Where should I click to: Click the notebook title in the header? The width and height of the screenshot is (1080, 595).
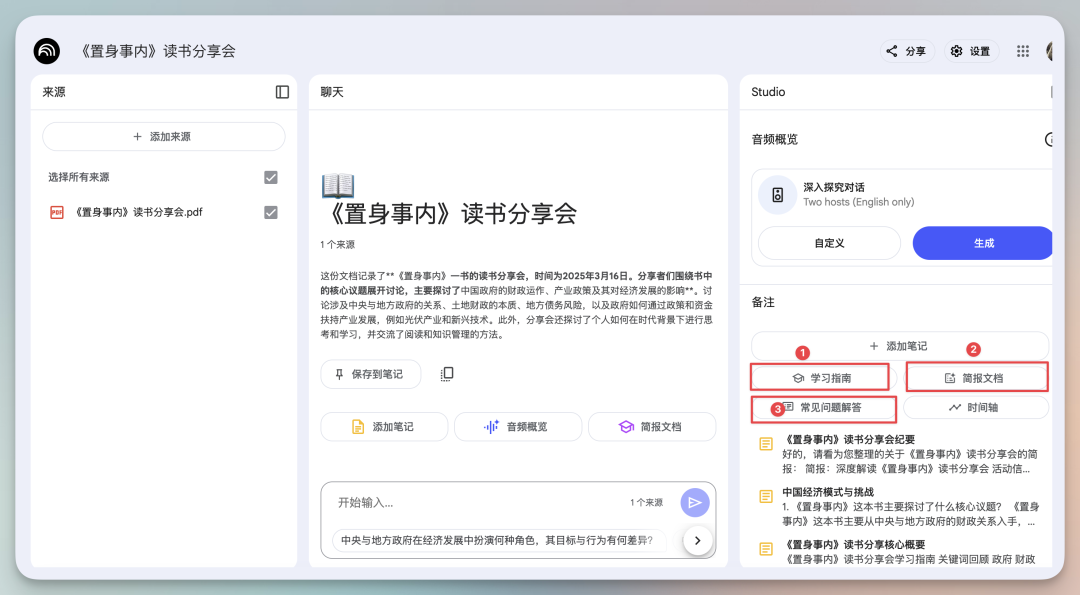(x=156, y=51)
